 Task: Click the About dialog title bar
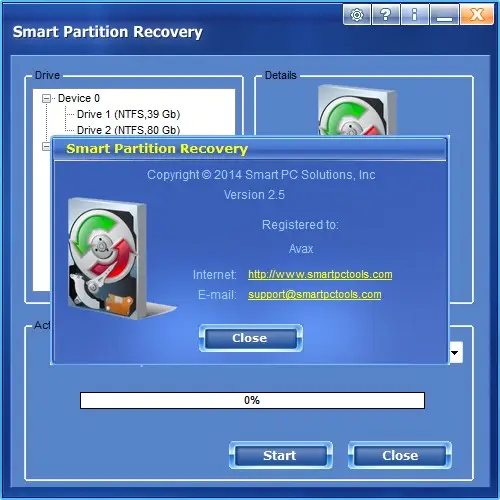click(250, 149)
